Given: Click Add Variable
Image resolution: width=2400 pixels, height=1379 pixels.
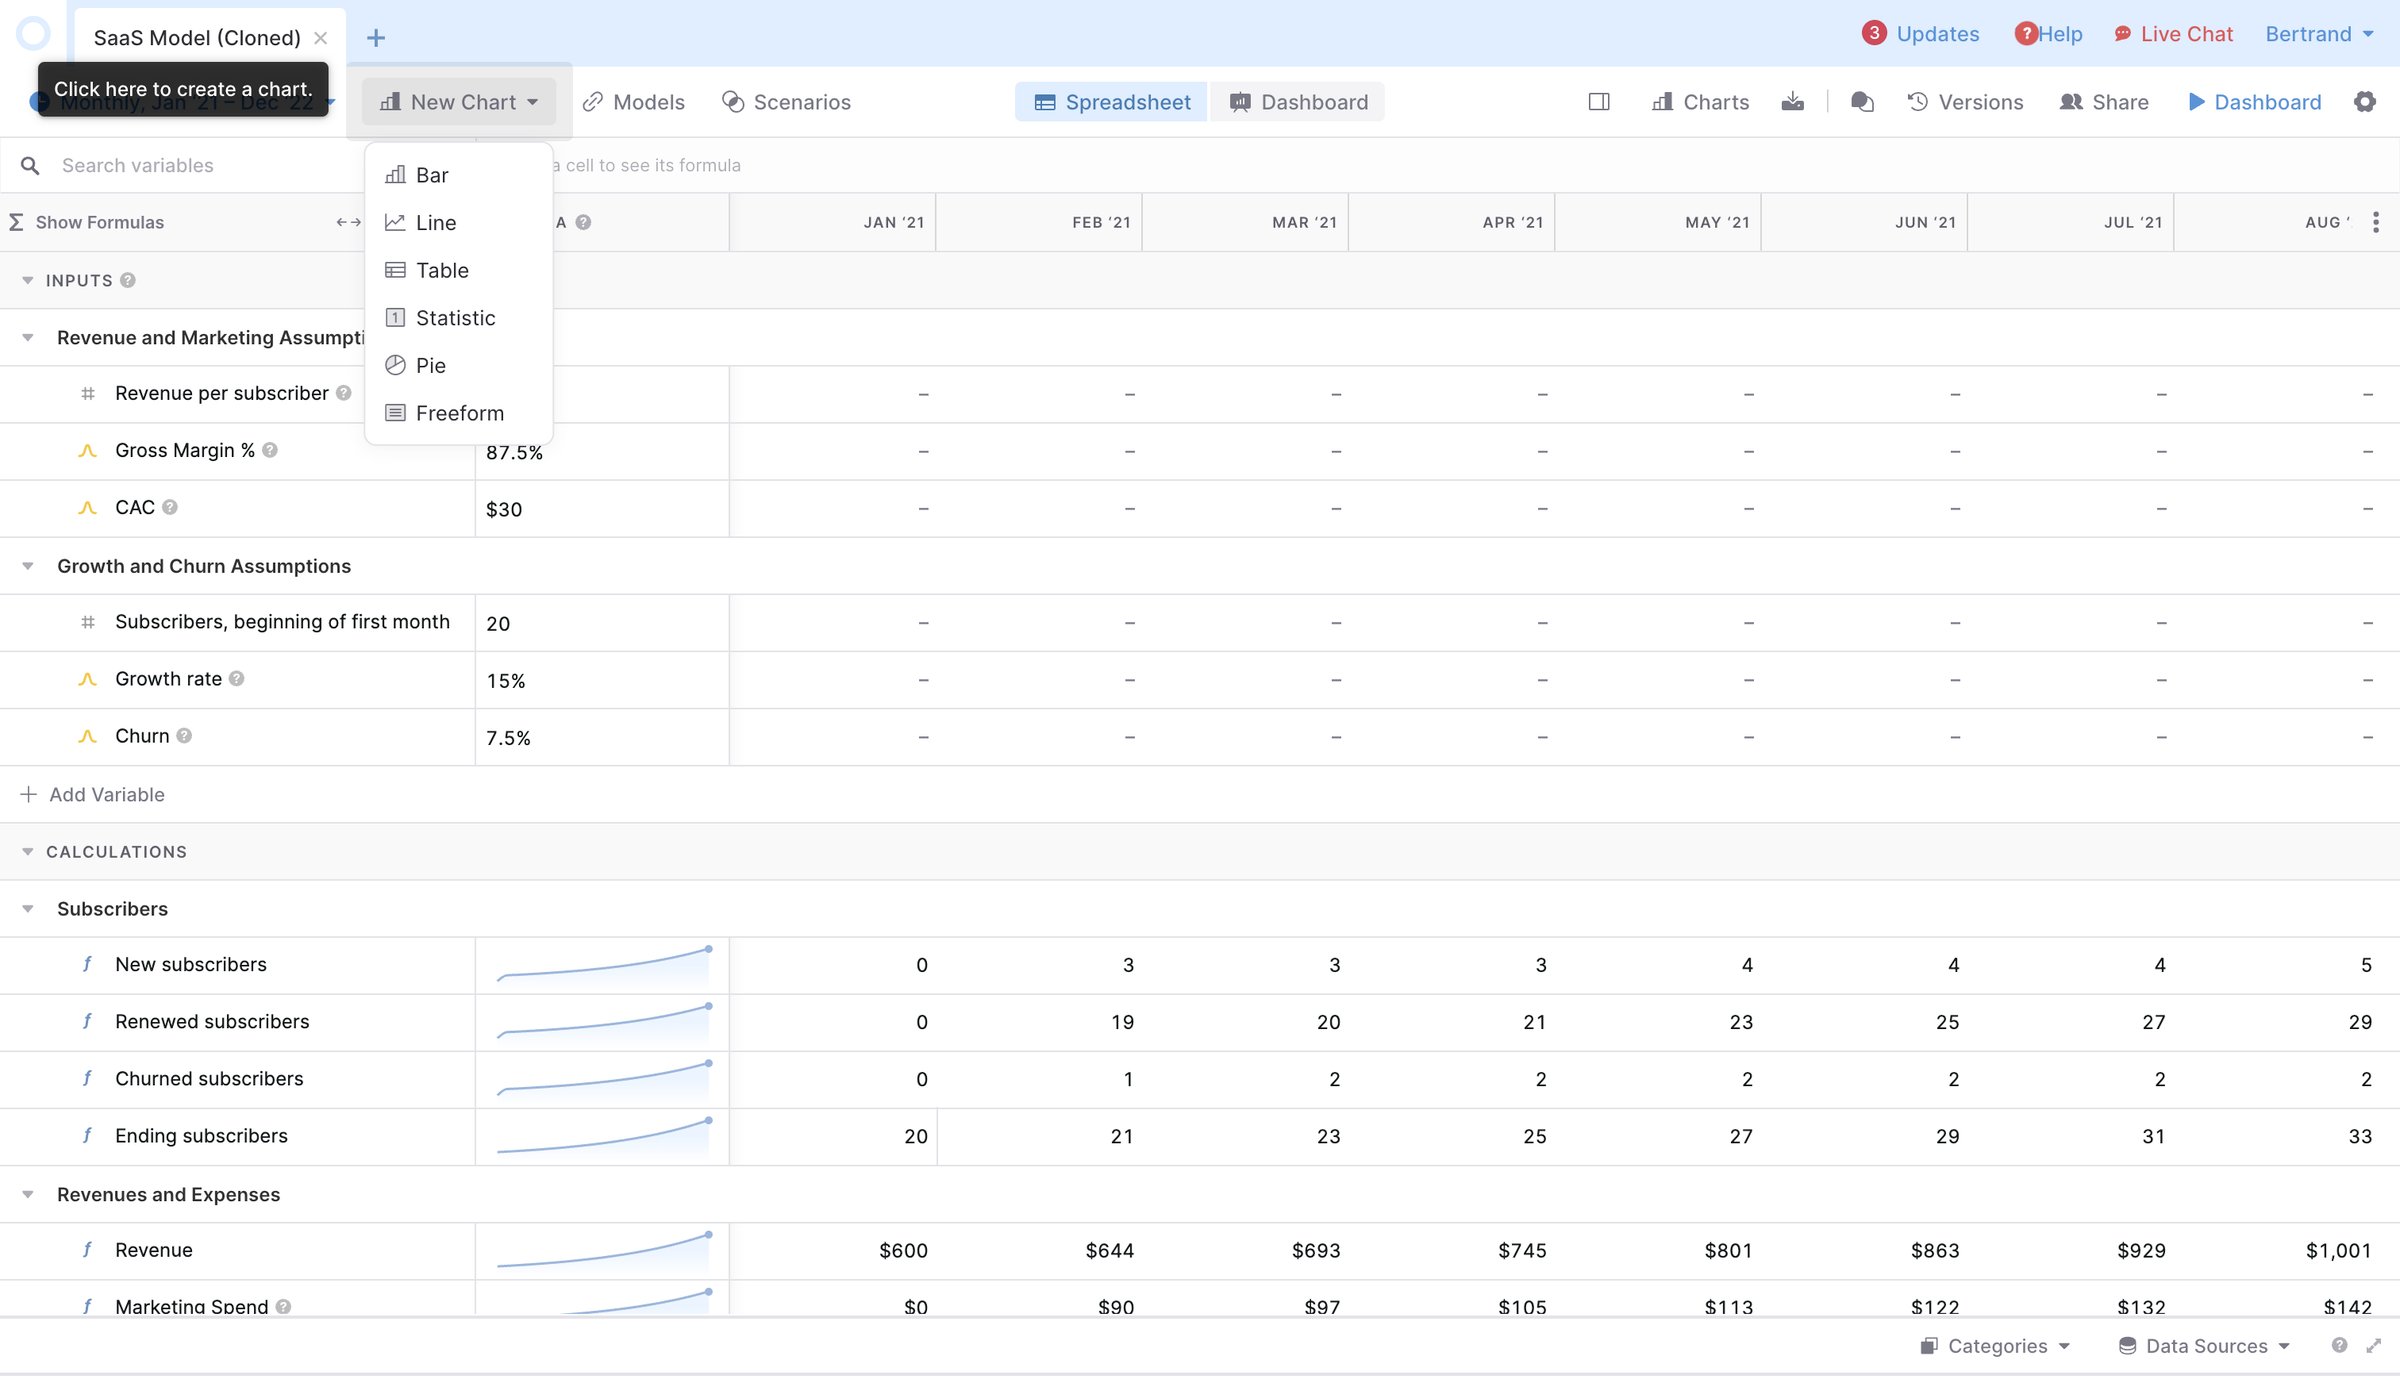Looking at the screenshot, I should pos(92,795).
